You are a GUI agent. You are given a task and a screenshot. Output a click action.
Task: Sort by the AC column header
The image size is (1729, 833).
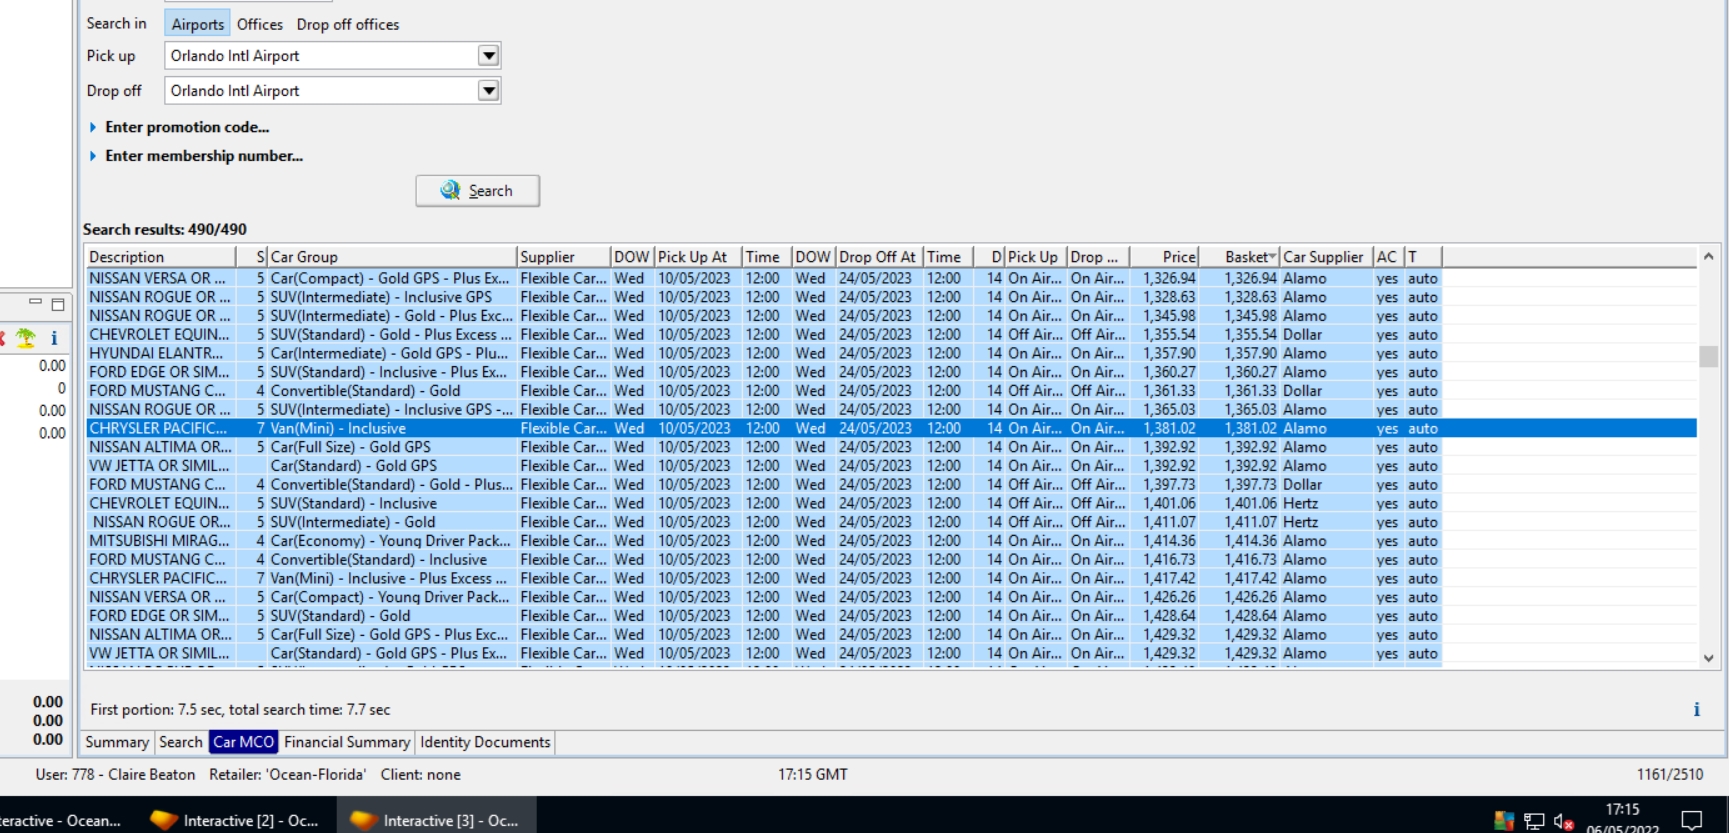pos(1388,257)
